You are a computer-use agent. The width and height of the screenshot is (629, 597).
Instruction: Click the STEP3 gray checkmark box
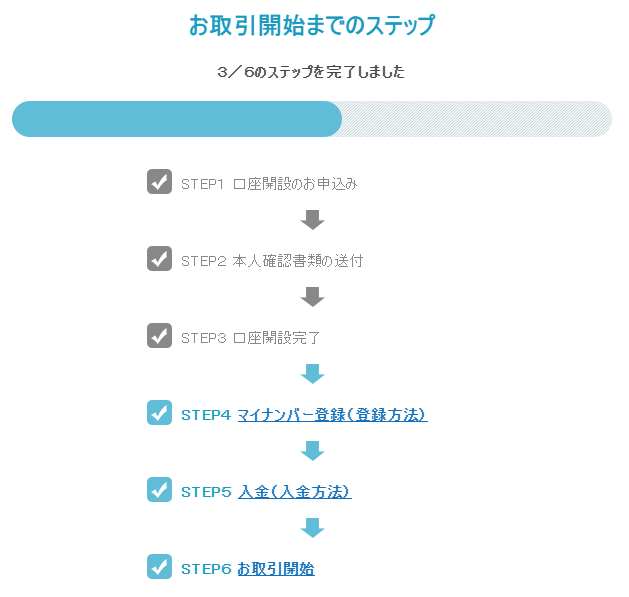pos(159,336)
